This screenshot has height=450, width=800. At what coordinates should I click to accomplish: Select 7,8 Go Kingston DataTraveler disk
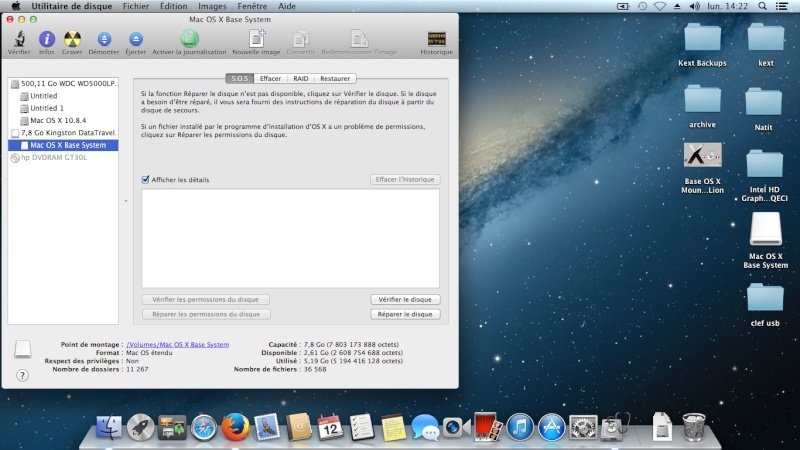coord(63,133)
